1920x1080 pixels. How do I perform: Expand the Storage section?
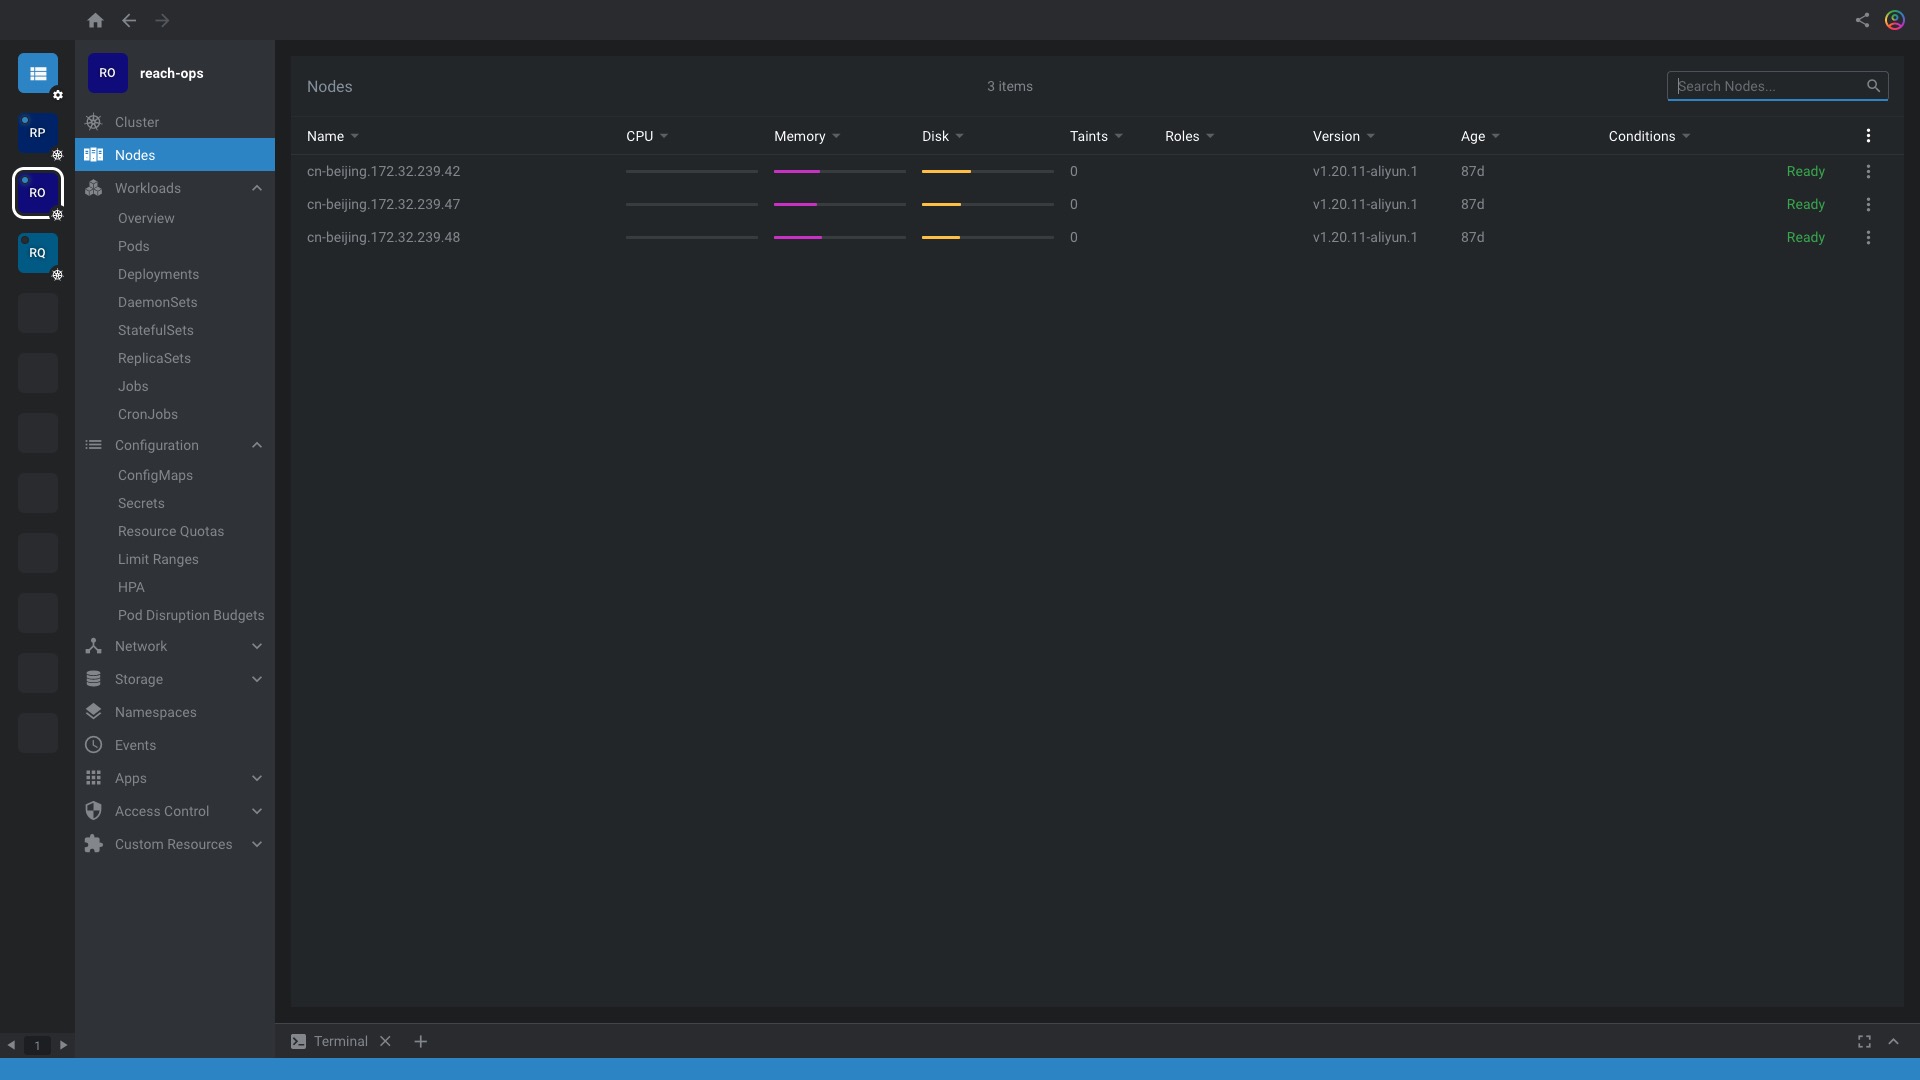point(257,679)
